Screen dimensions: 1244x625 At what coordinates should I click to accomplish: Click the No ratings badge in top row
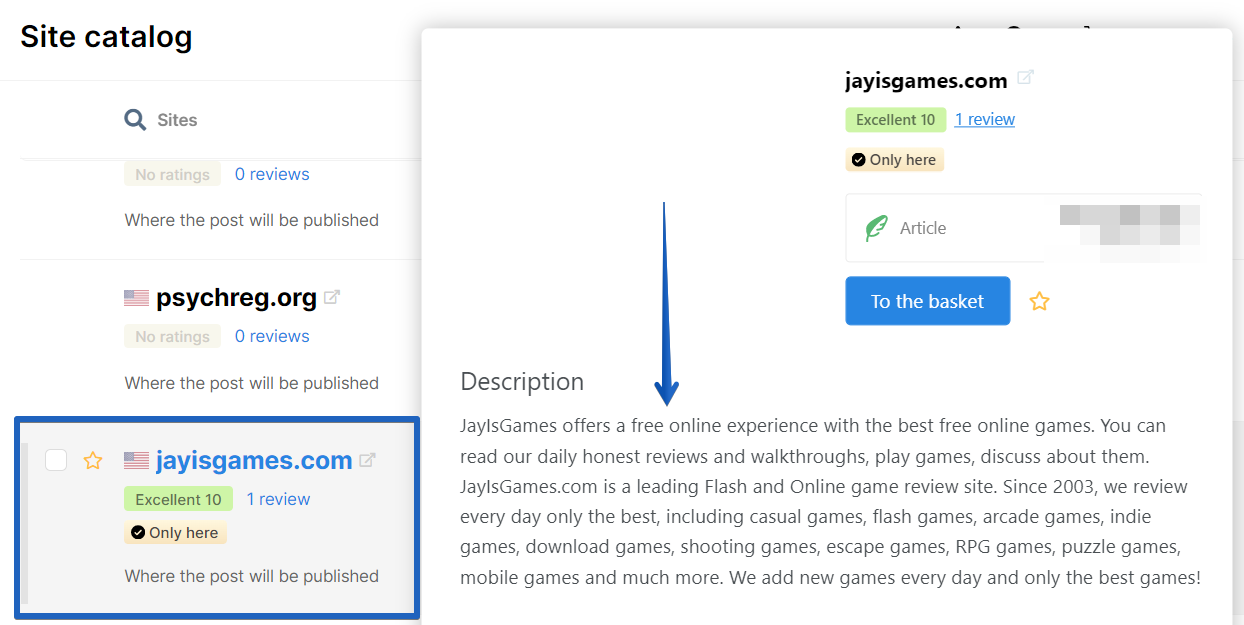click(172, 175)
